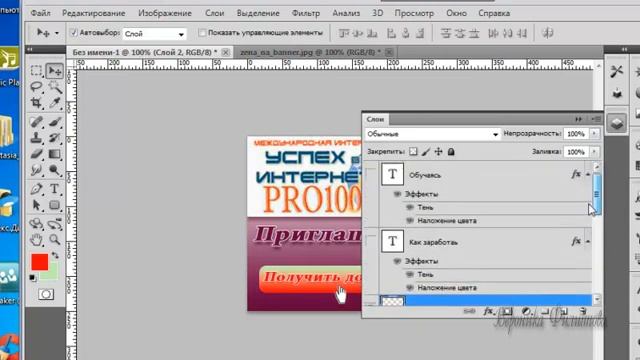Select the History Brush tool
Viewport: 640px width, 360px height.
point(54,138)
